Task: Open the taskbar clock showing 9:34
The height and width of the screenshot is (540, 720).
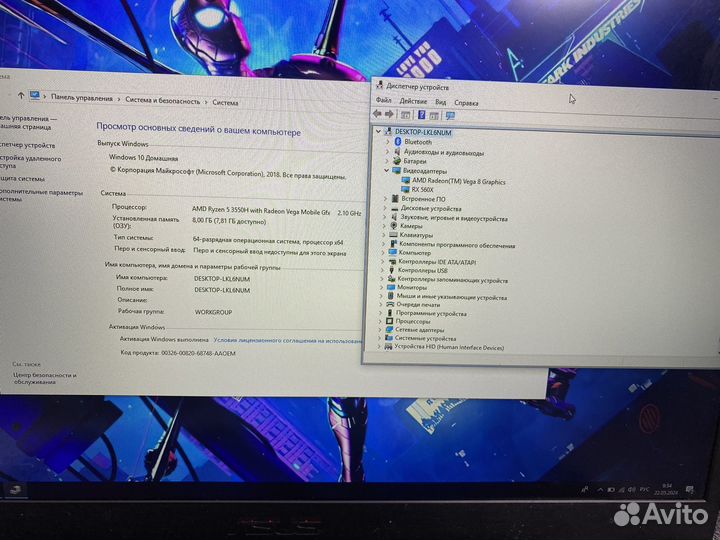Action: click(x=668, y=489)
